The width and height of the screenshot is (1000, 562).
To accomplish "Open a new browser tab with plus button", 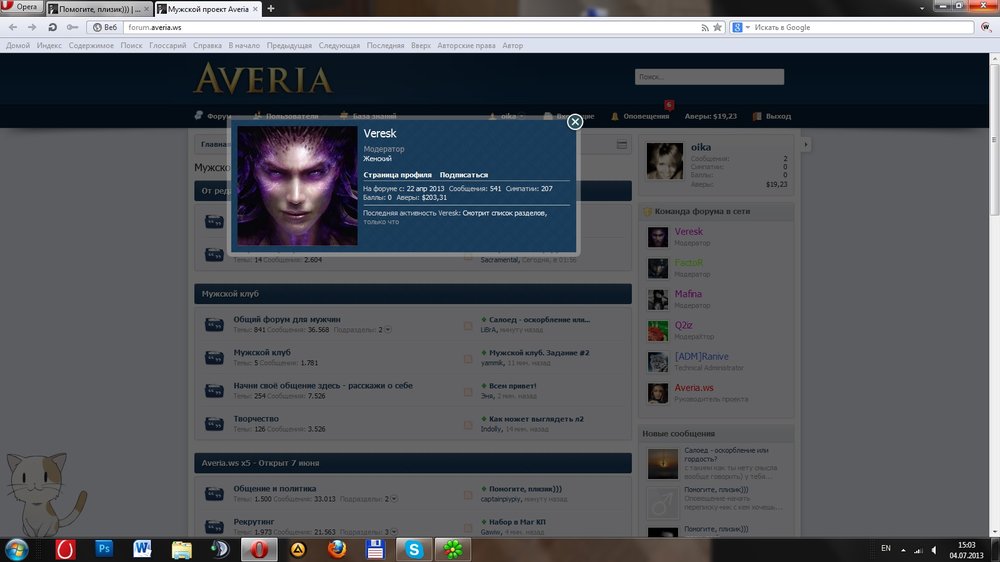I will (x=271, y=8).
